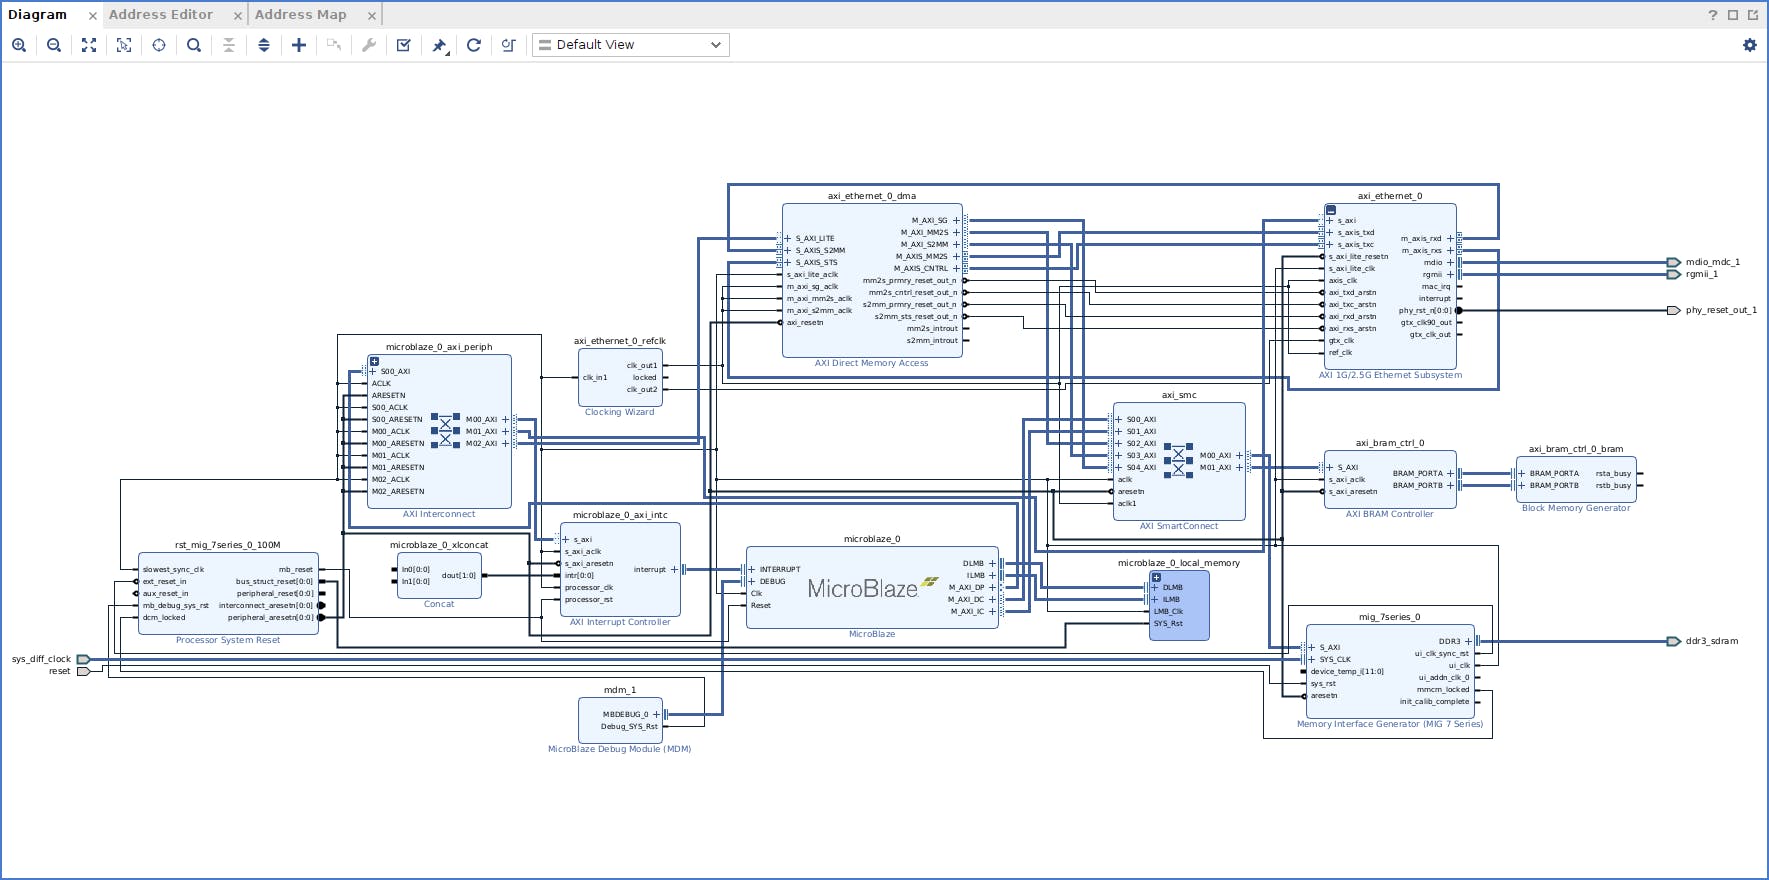1769x880 pixels.
Task: Click the AXI 1G/2.5G Ethernet Subsystem label
Action: pyautogui.click(x=1390, y=376)
